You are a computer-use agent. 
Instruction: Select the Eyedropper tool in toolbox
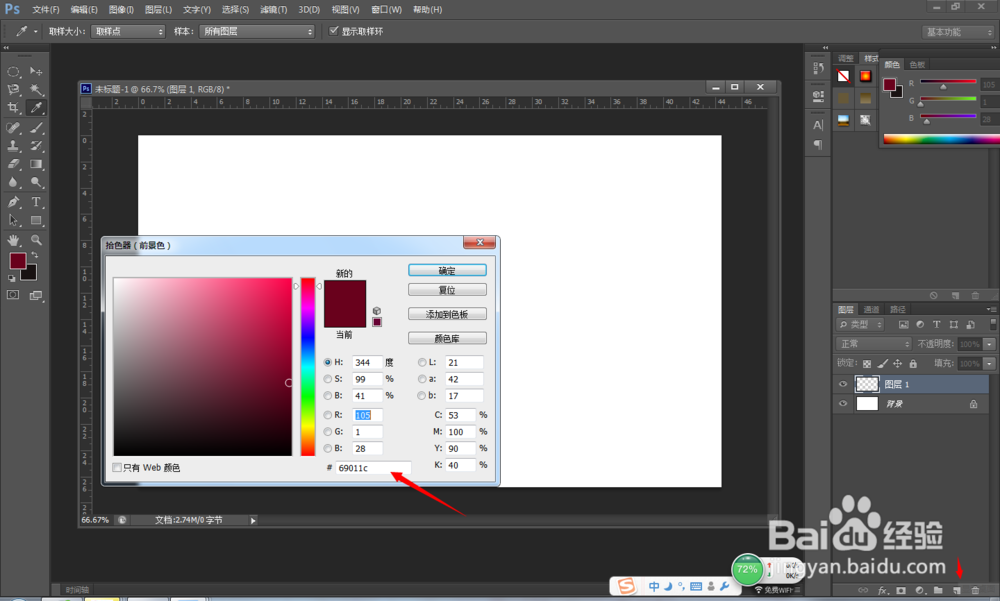[x=36, y=108]
